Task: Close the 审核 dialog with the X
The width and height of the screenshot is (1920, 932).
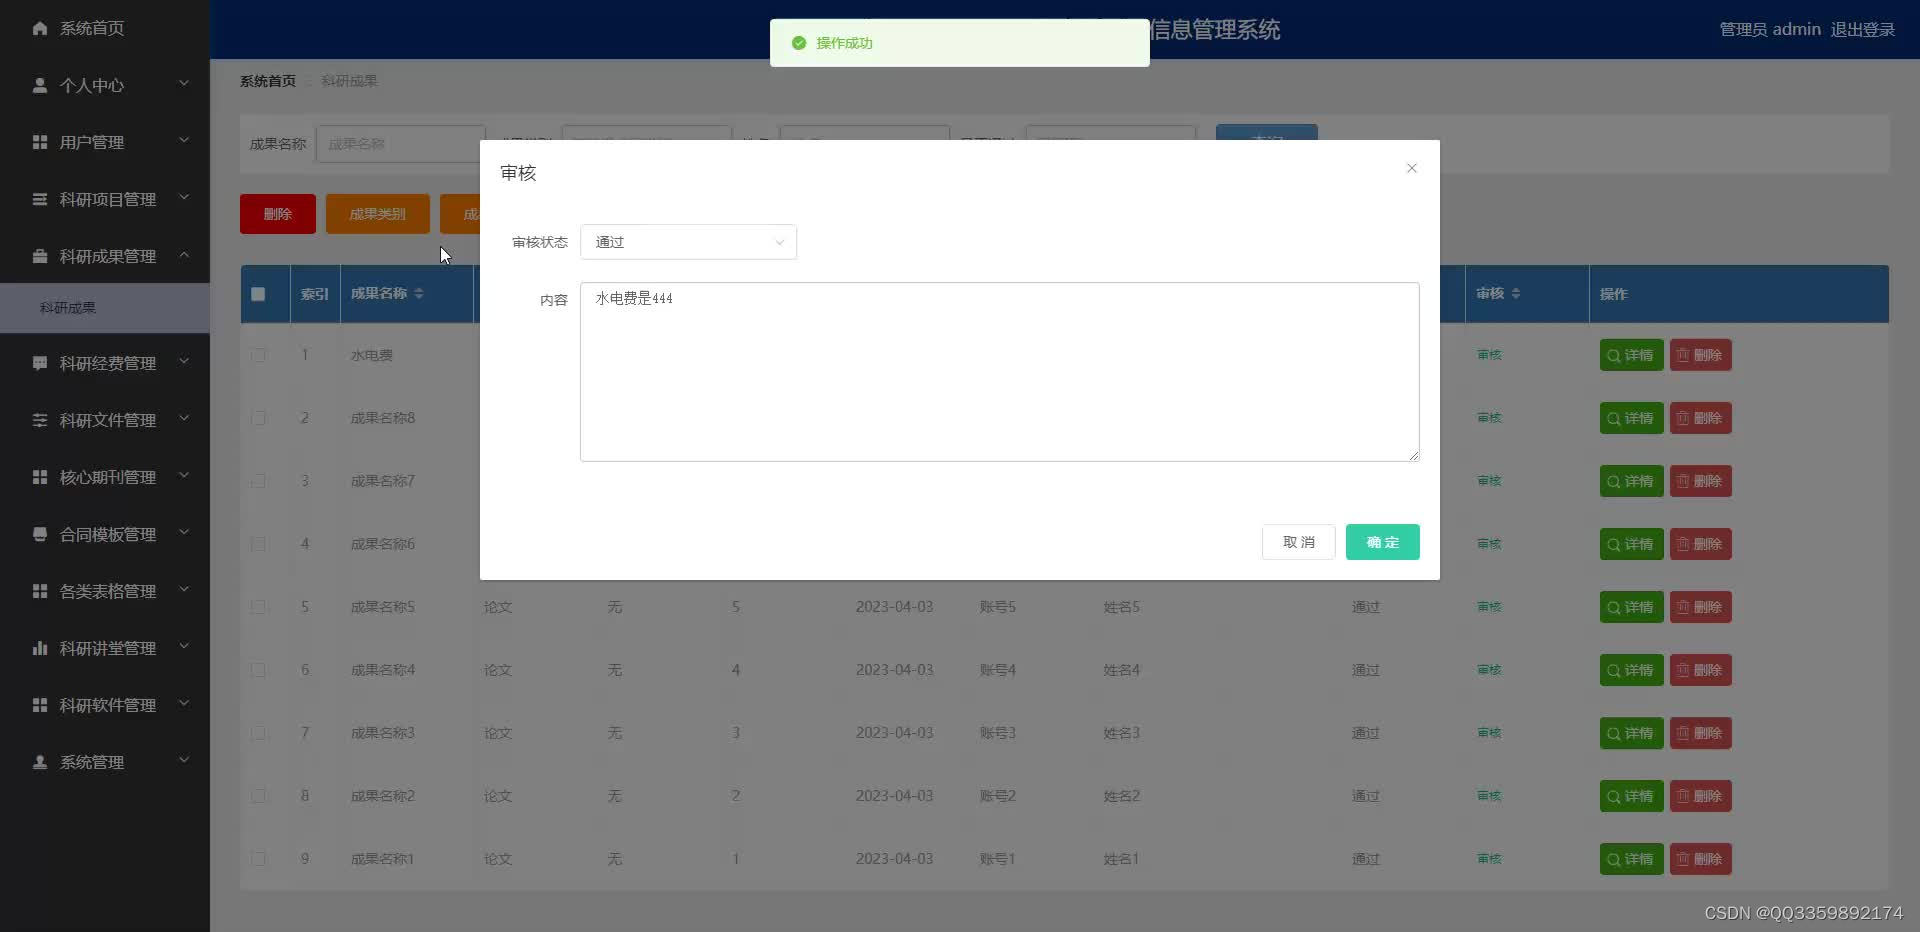Action: (x=1412, y=168)
